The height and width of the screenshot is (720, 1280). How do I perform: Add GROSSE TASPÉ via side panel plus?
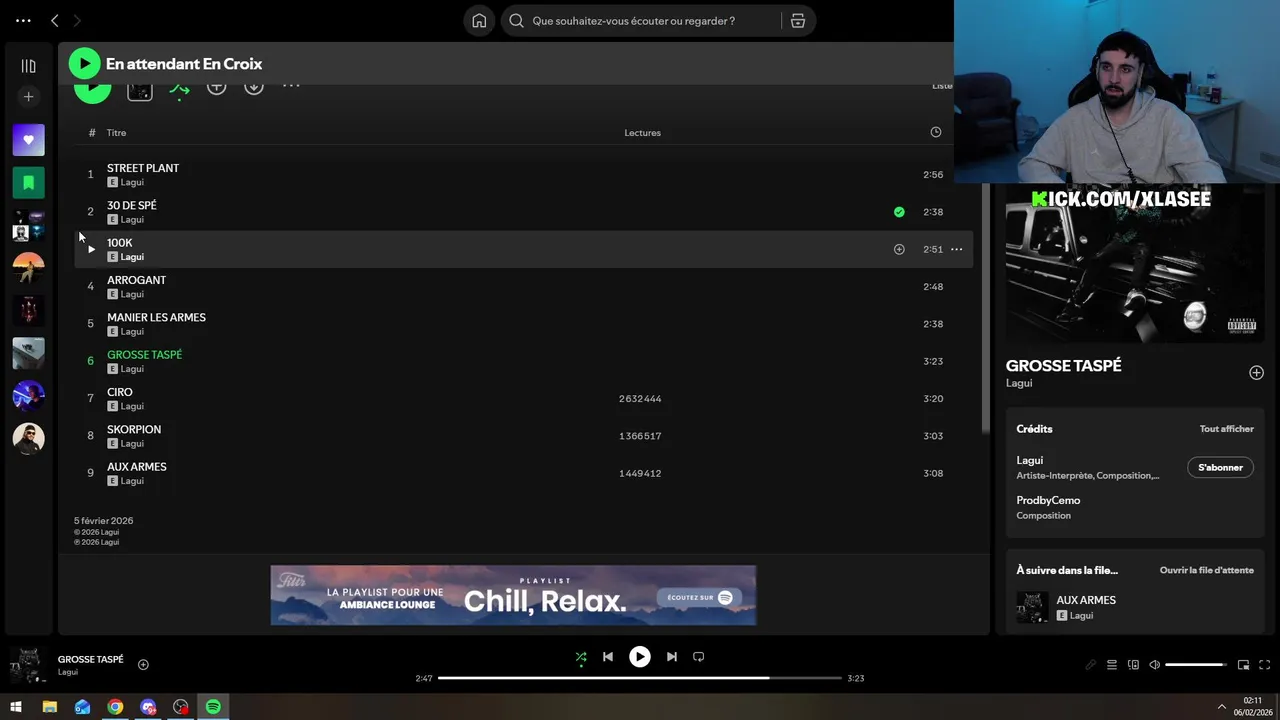[1256, 373]
